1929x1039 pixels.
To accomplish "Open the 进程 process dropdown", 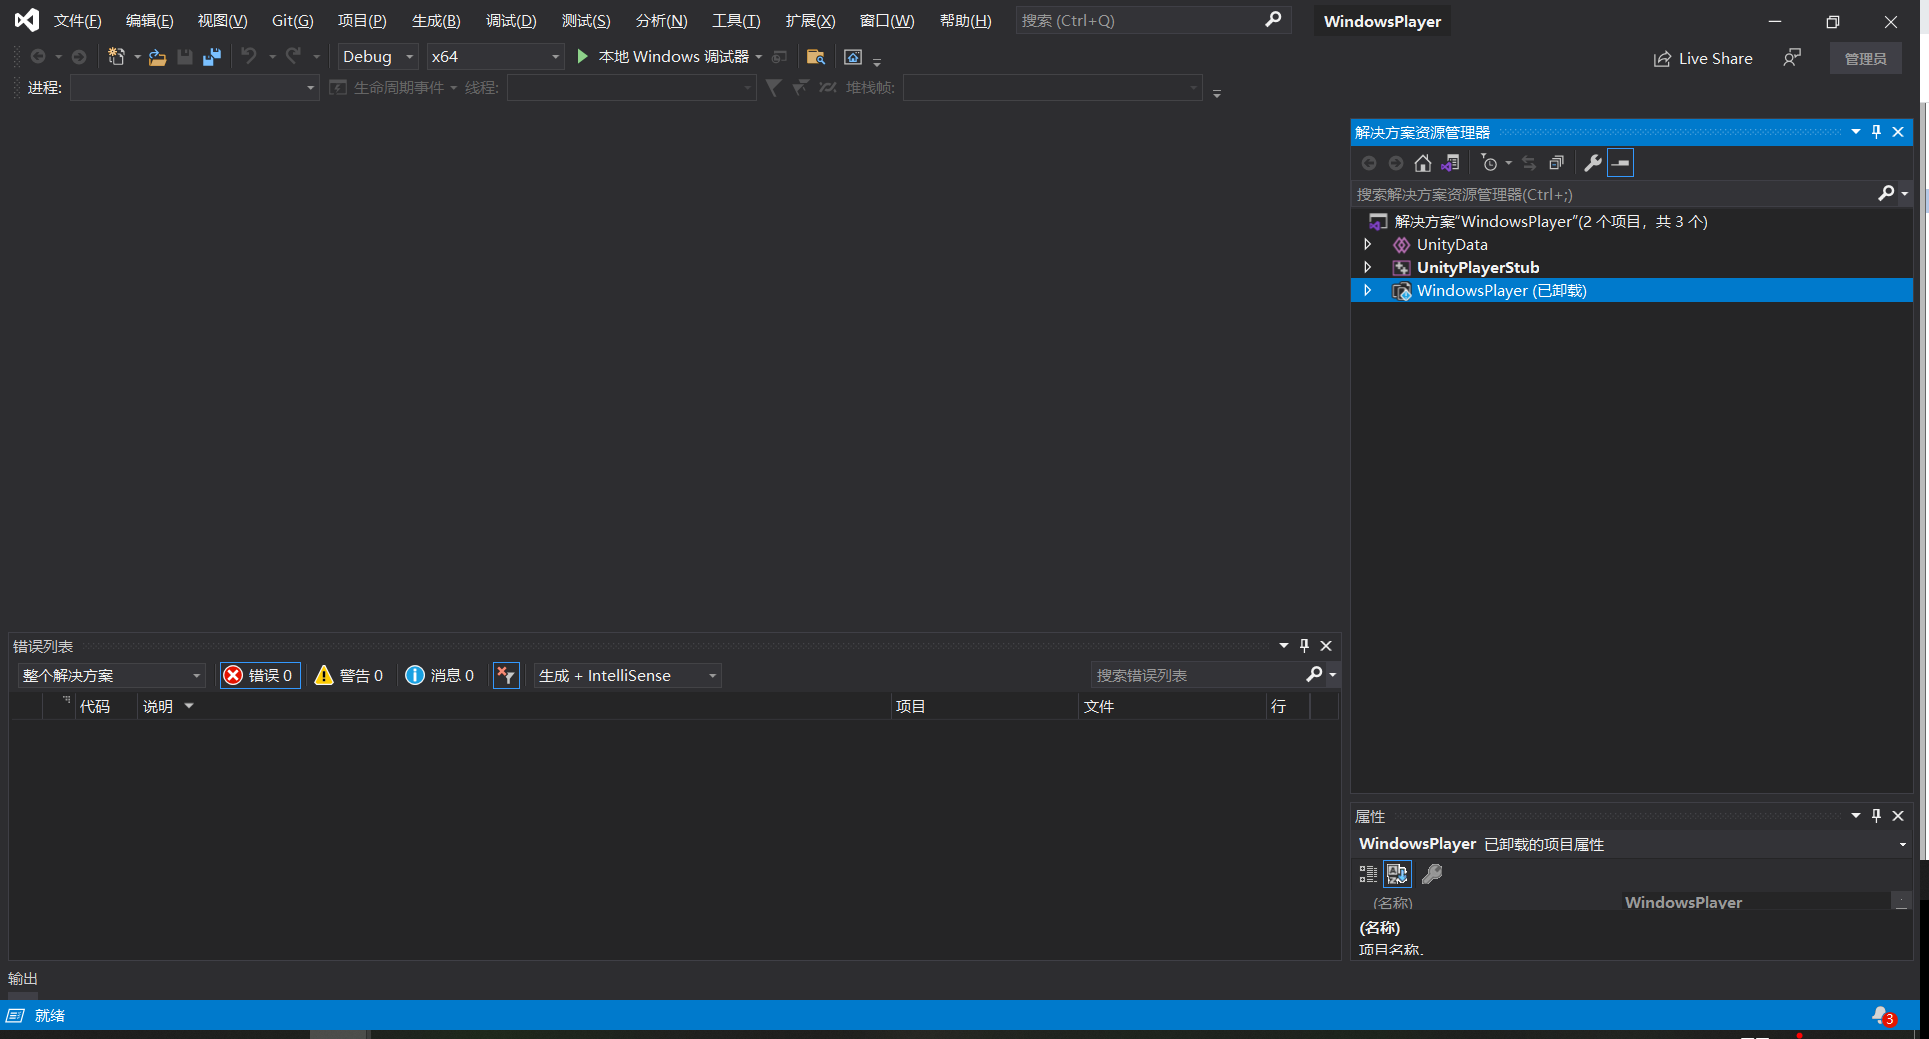I will click(195, 88).
